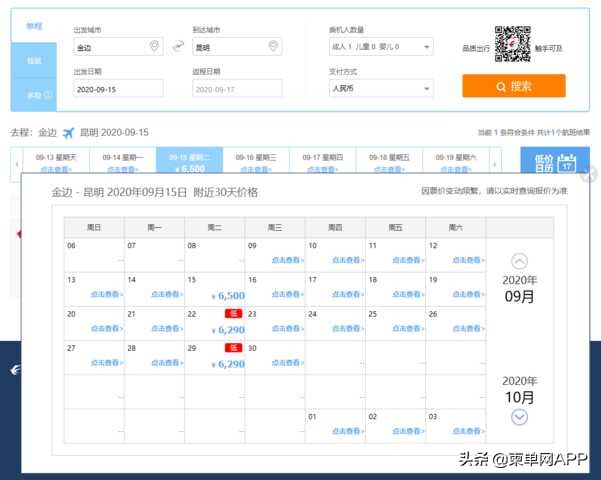
Task: Click view link for October 02
Action: pyautogui.click(x=408, y=431)
